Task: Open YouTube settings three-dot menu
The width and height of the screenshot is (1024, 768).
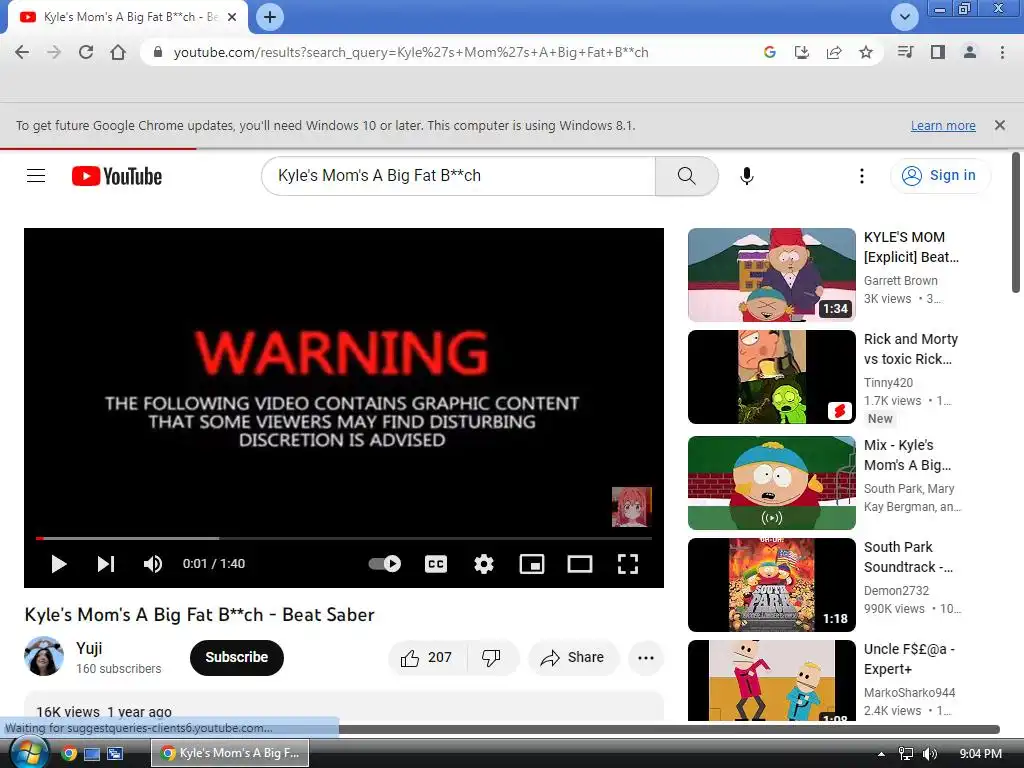Action: click(x=862, y=176)
